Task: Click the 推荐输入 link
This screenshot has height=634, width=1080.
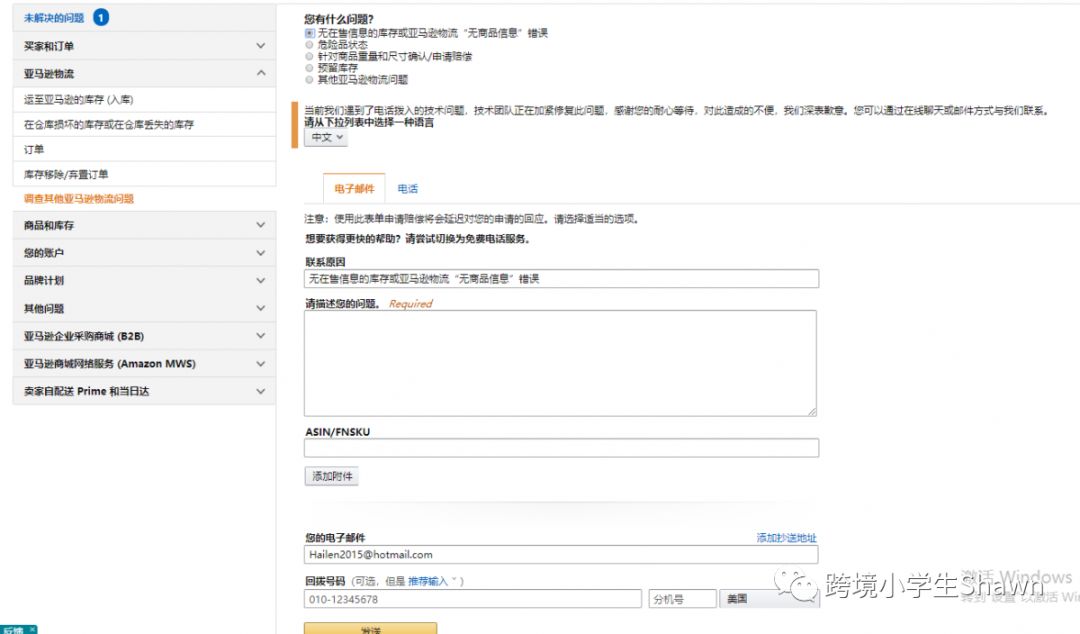Action: (428, 582)
